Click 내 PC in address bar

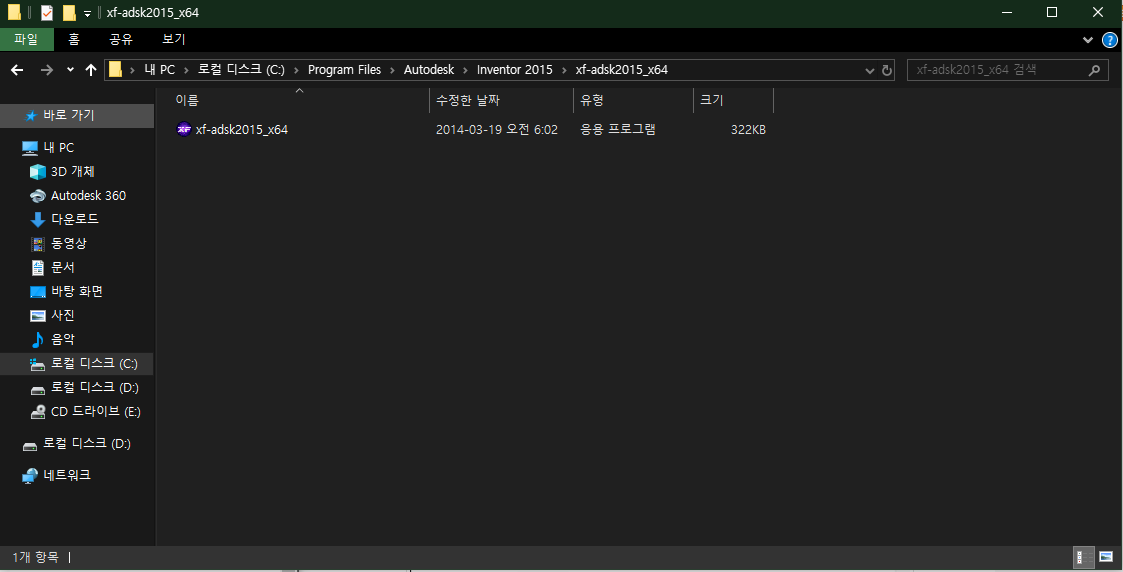159,69
